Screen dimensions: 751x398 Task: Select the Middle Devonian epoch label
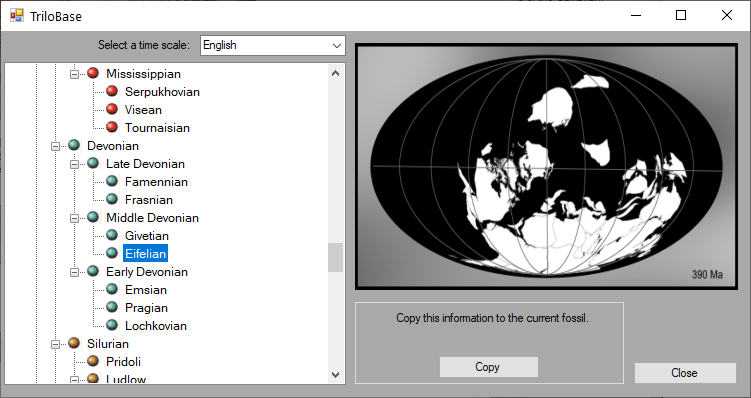tap(152, 218)
